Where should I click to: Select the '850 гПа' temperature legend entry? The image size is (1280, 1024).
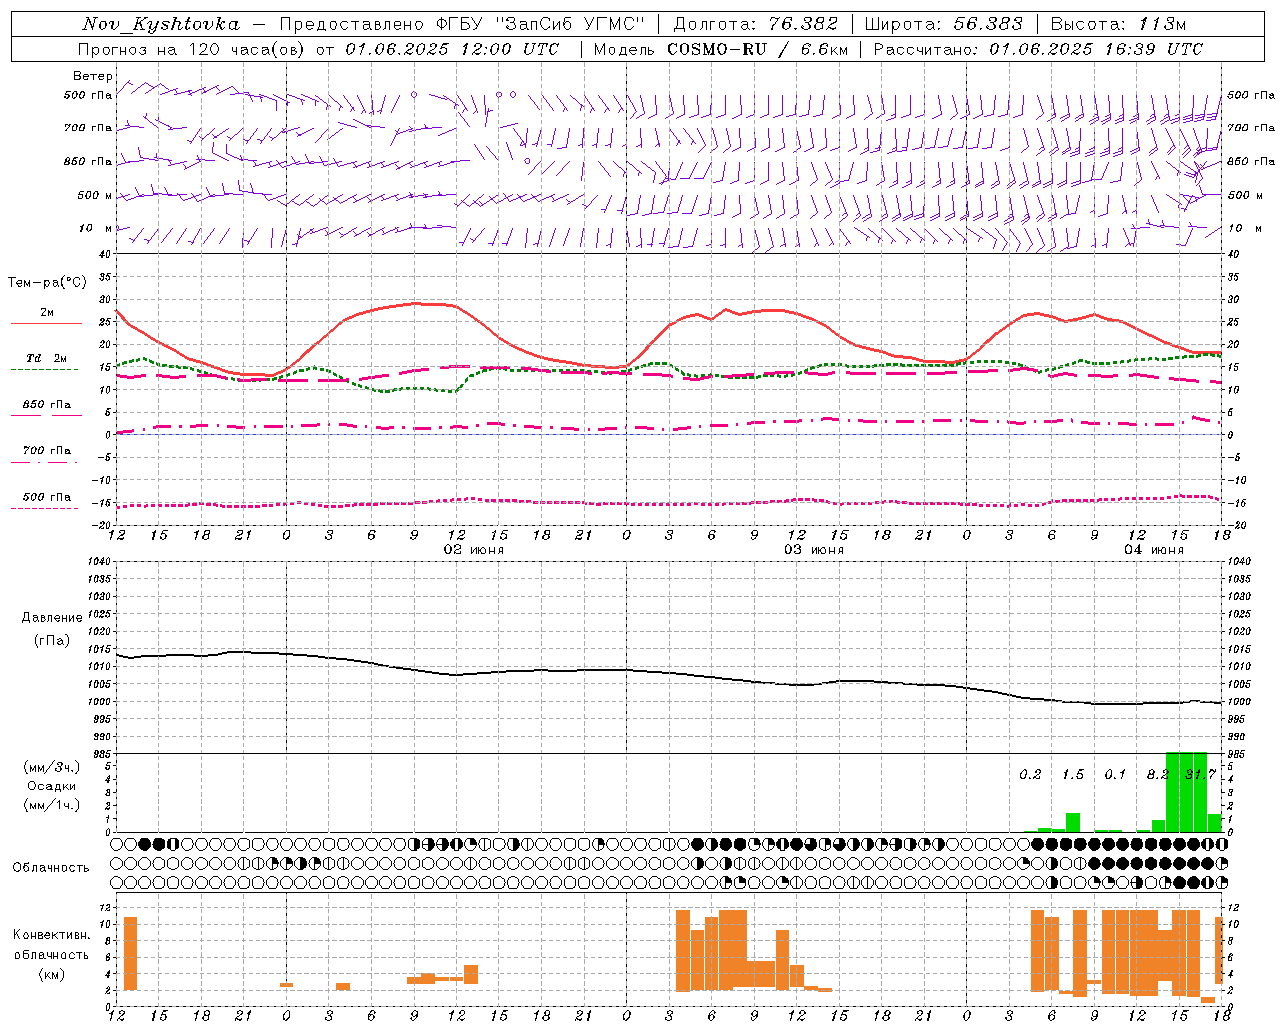pyautogui.click(x=47, y=405)
